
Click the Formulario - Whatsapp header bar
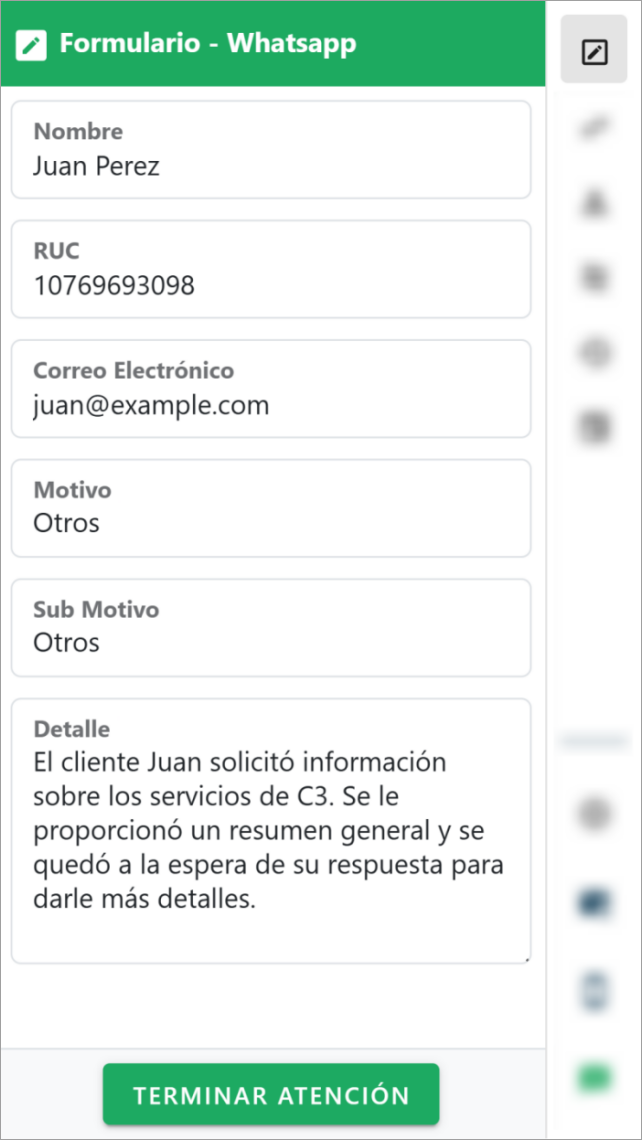(270, 44)
